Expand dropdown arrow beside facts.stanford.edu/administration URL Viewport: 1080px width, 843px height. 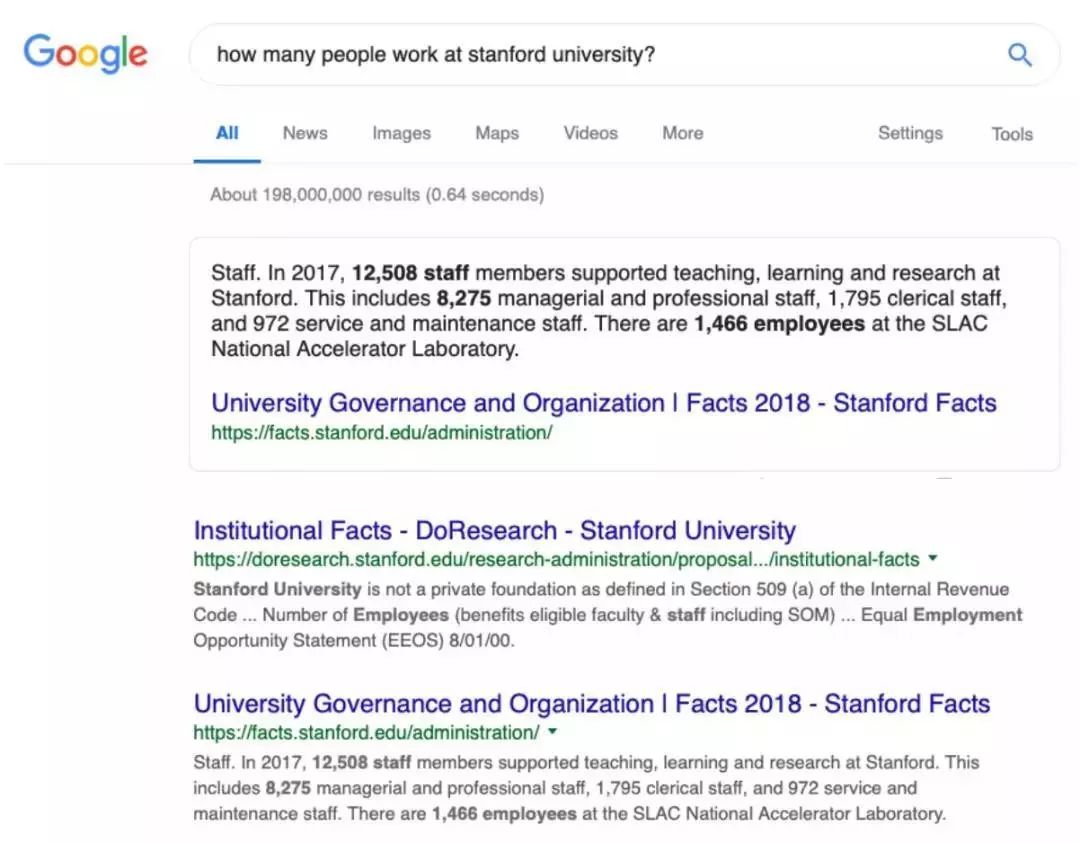pos(552,731)
